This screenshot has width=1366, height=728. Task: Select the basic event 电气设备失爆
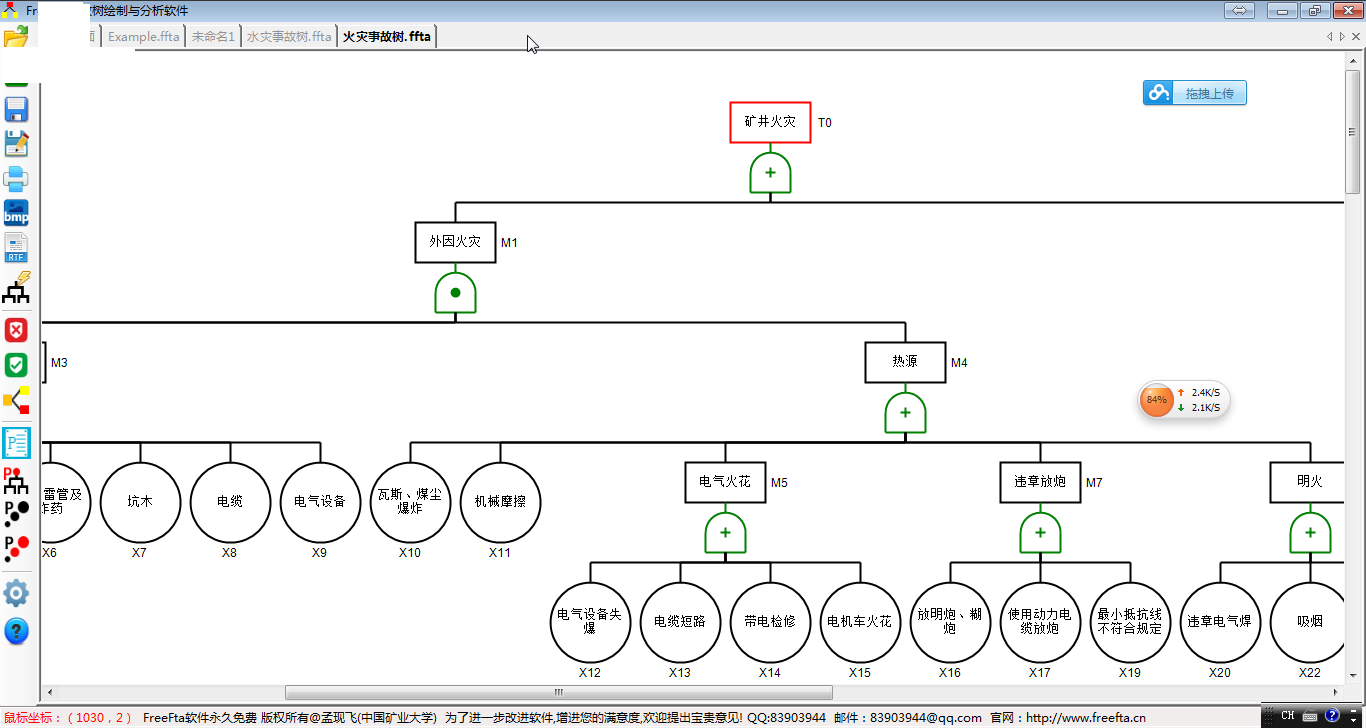point(590,622)
